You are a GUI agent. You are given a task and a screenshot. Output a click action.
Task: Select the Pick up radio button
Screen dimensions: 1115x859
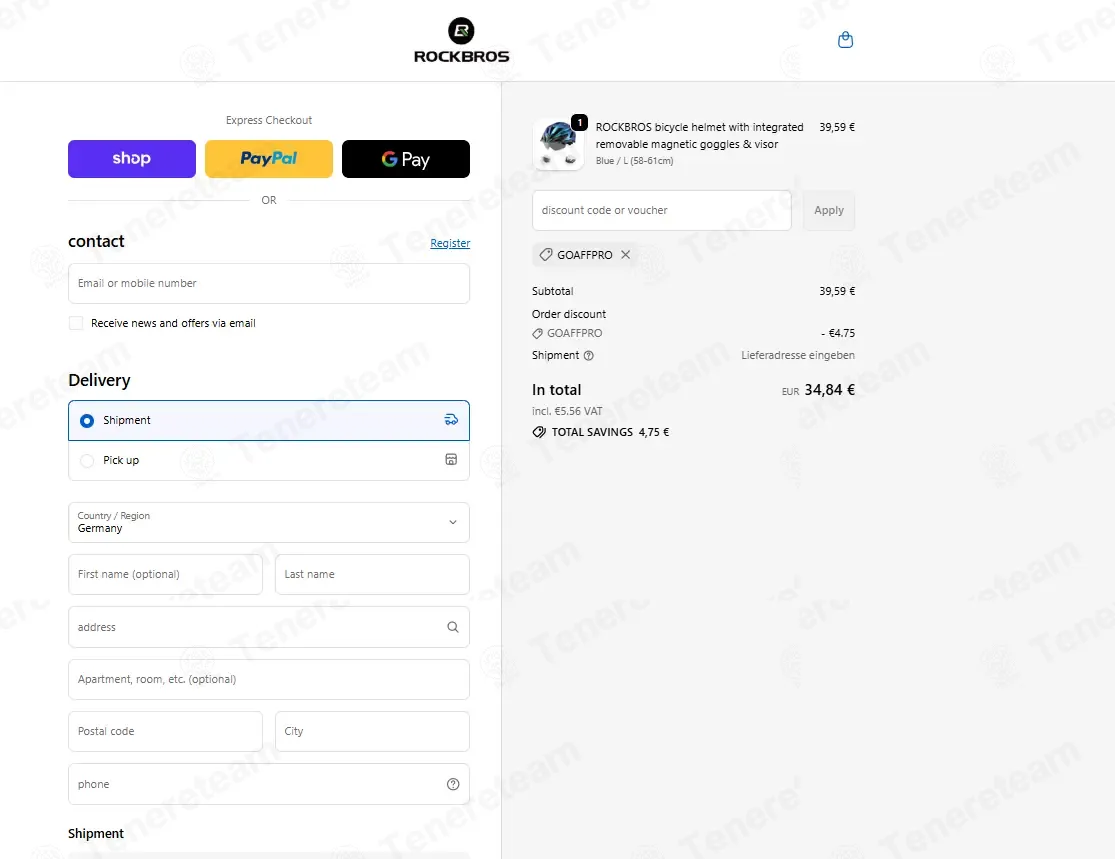(87, 461)
